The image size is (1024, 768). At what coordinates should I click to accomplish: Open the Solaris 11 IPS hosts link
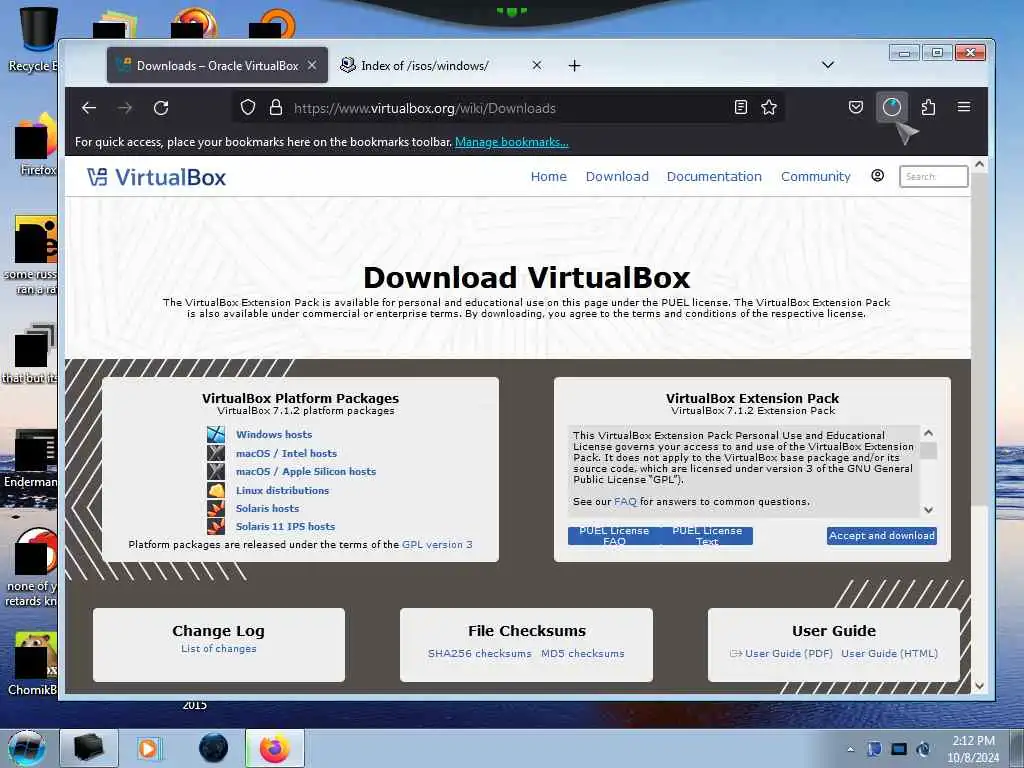[x=285, y=526]
